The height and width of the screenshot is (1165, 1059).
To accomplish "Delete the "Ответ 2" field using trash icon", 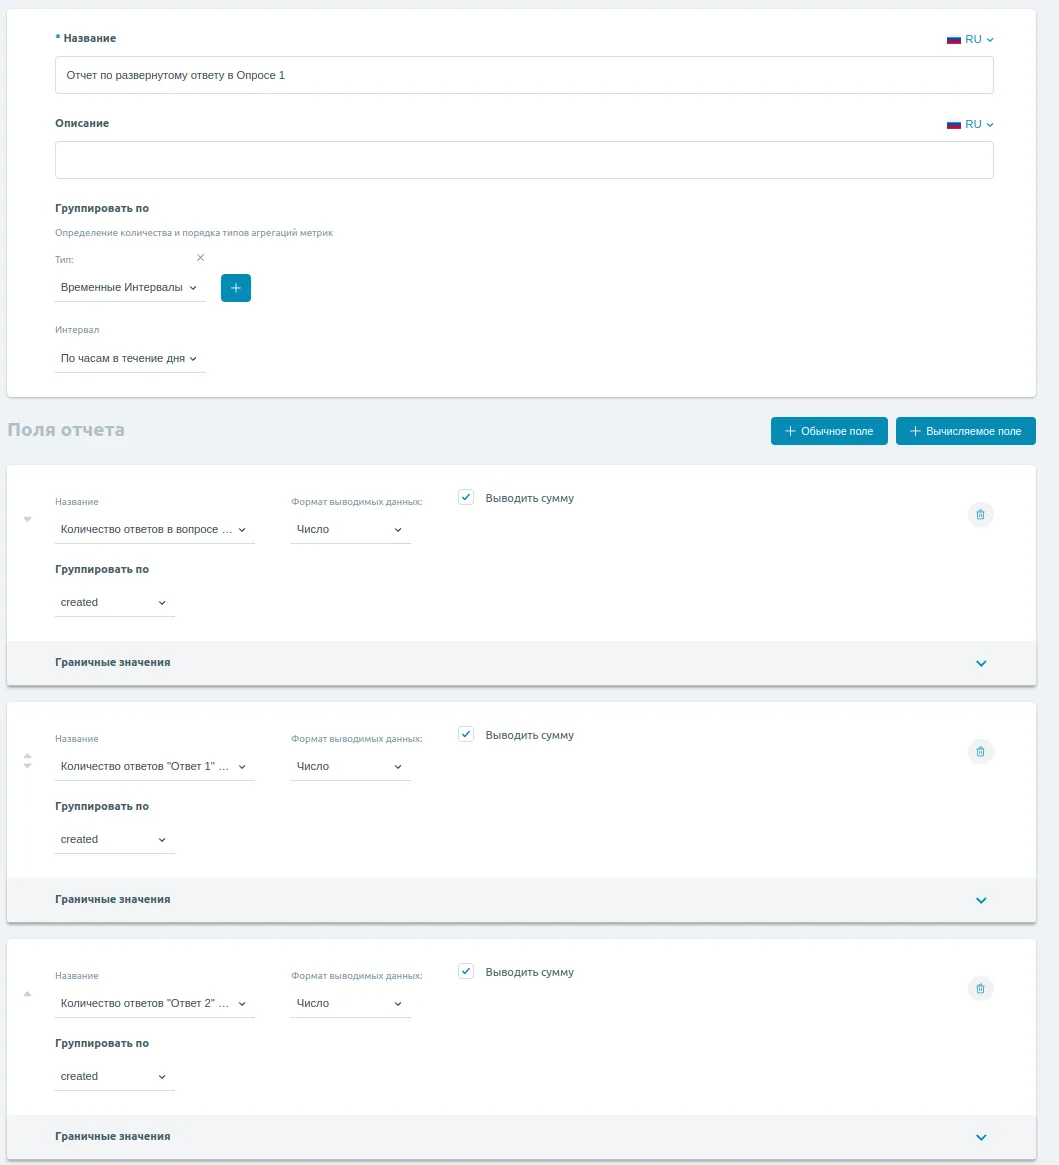I will (x=980, y=988).
